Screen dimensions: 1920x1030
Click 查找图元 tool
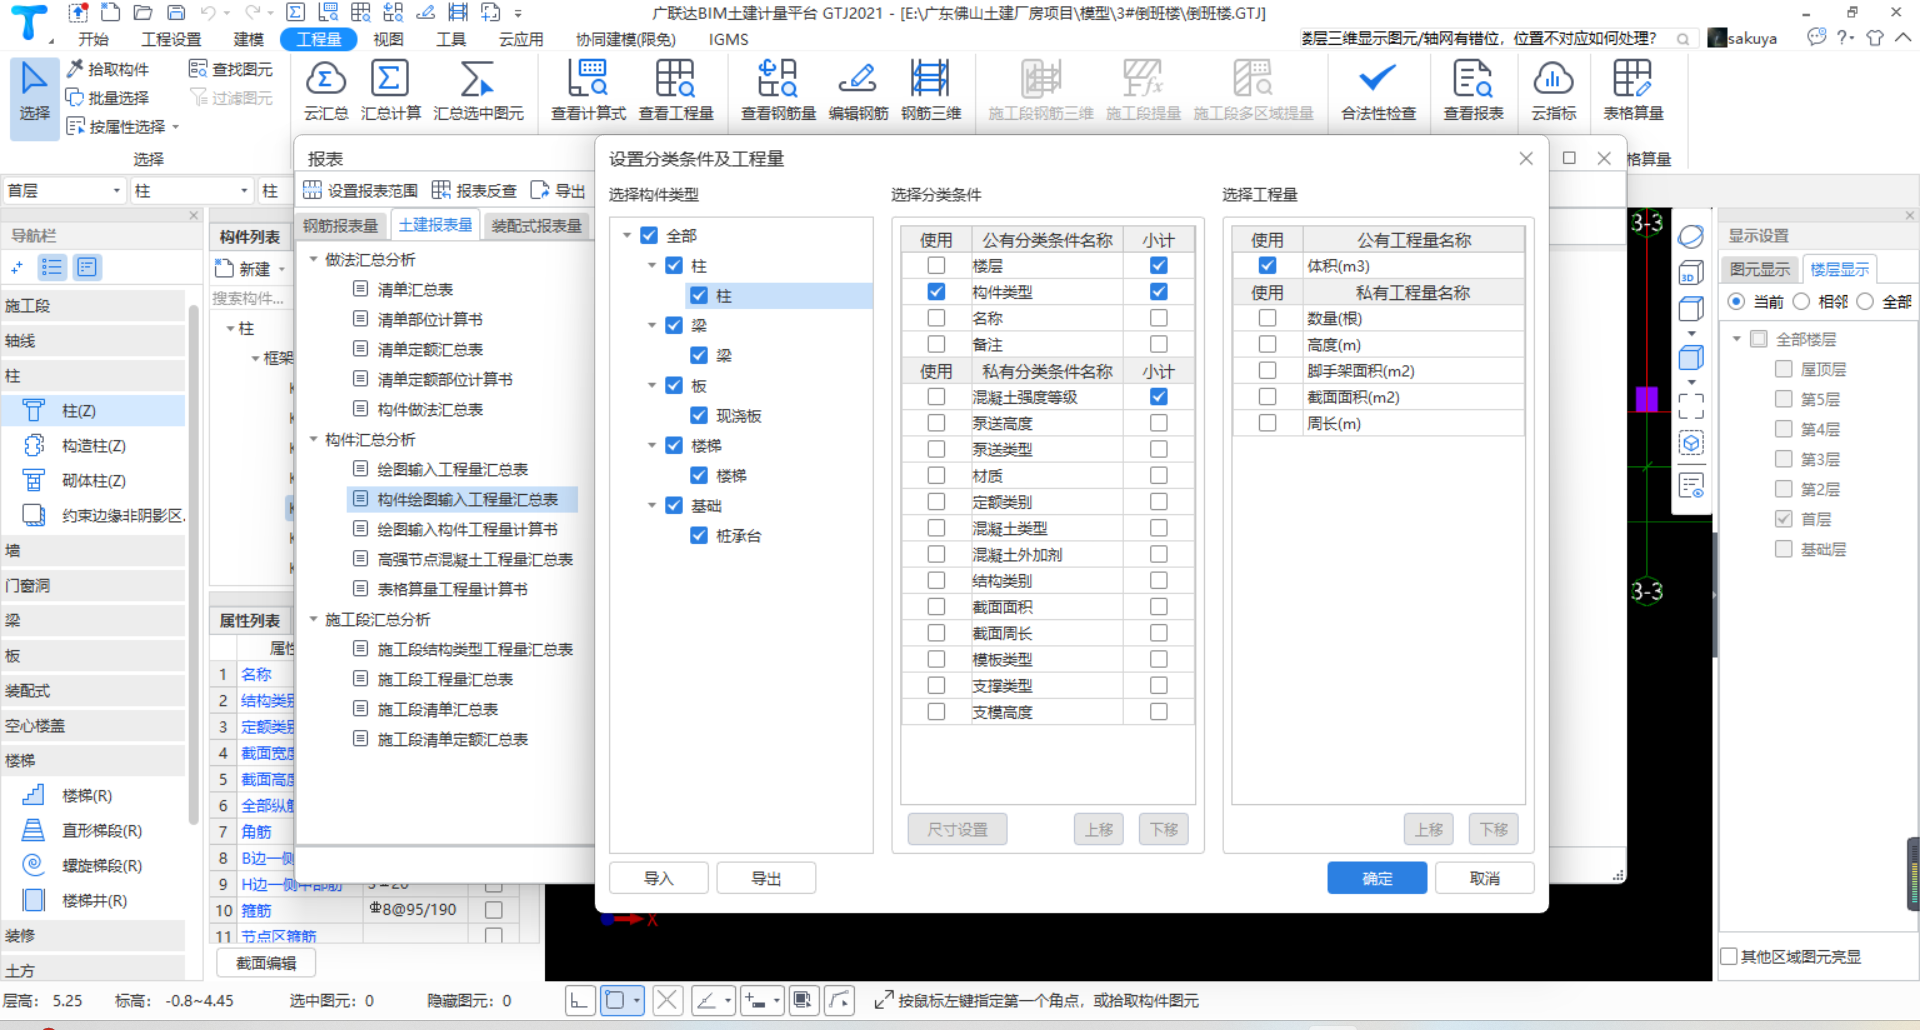click(x=231, y=69)
